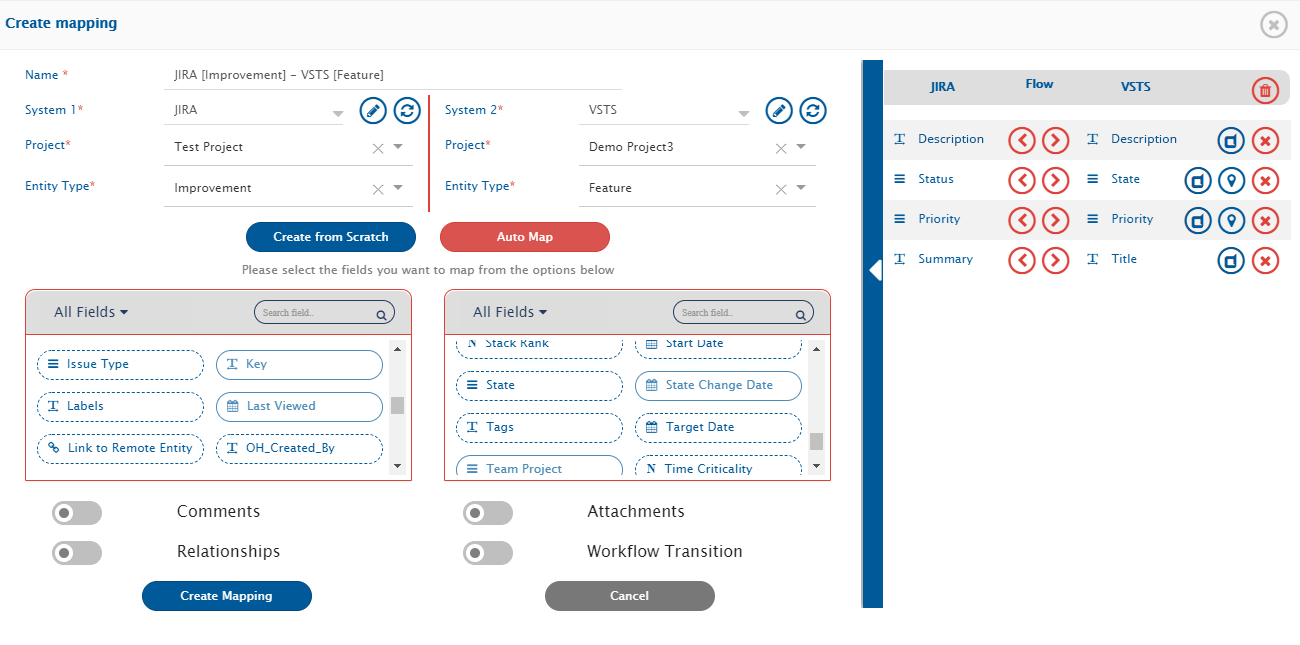Click the edit pencil icon for System 1
This screenshot has width=1300, height=645.
(x=373, y=111)
